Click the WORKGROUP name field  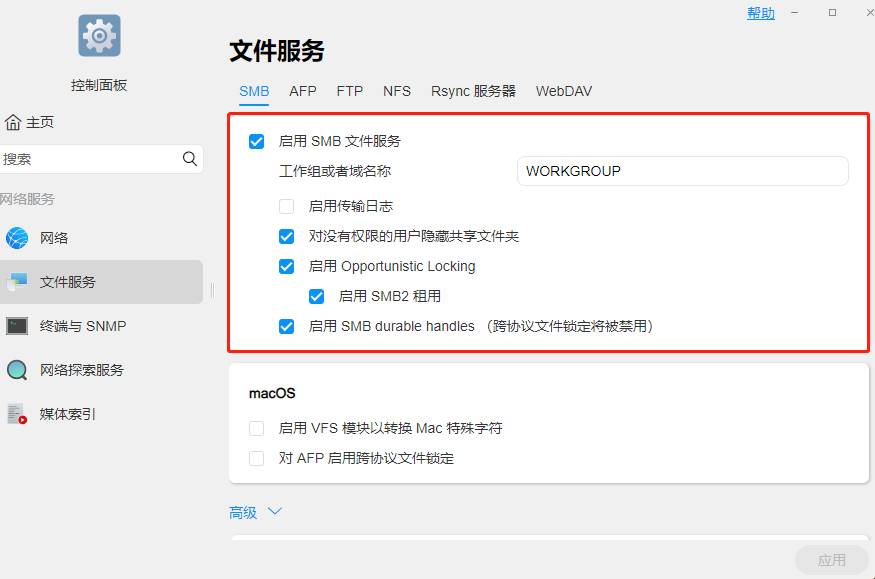683,171
